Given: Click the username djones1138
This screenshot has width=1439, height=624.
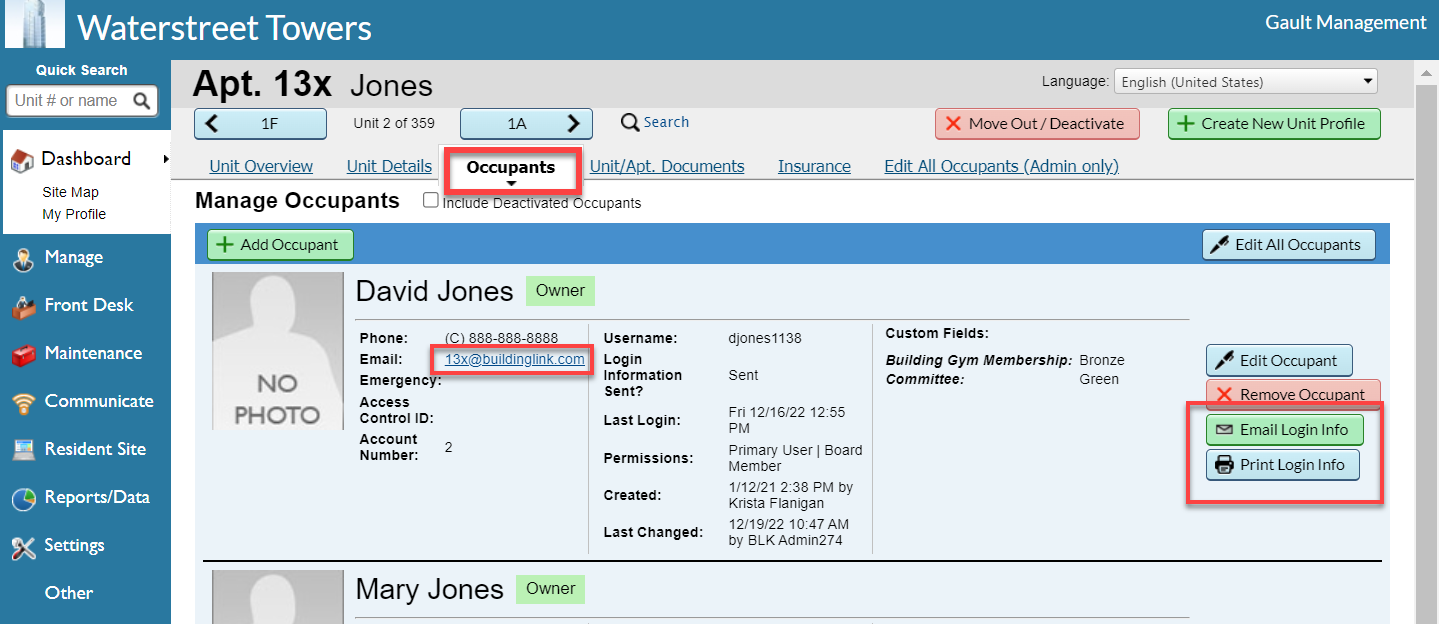Looking at the screenshot, I should pyautogui.click(x=765, y=338).
